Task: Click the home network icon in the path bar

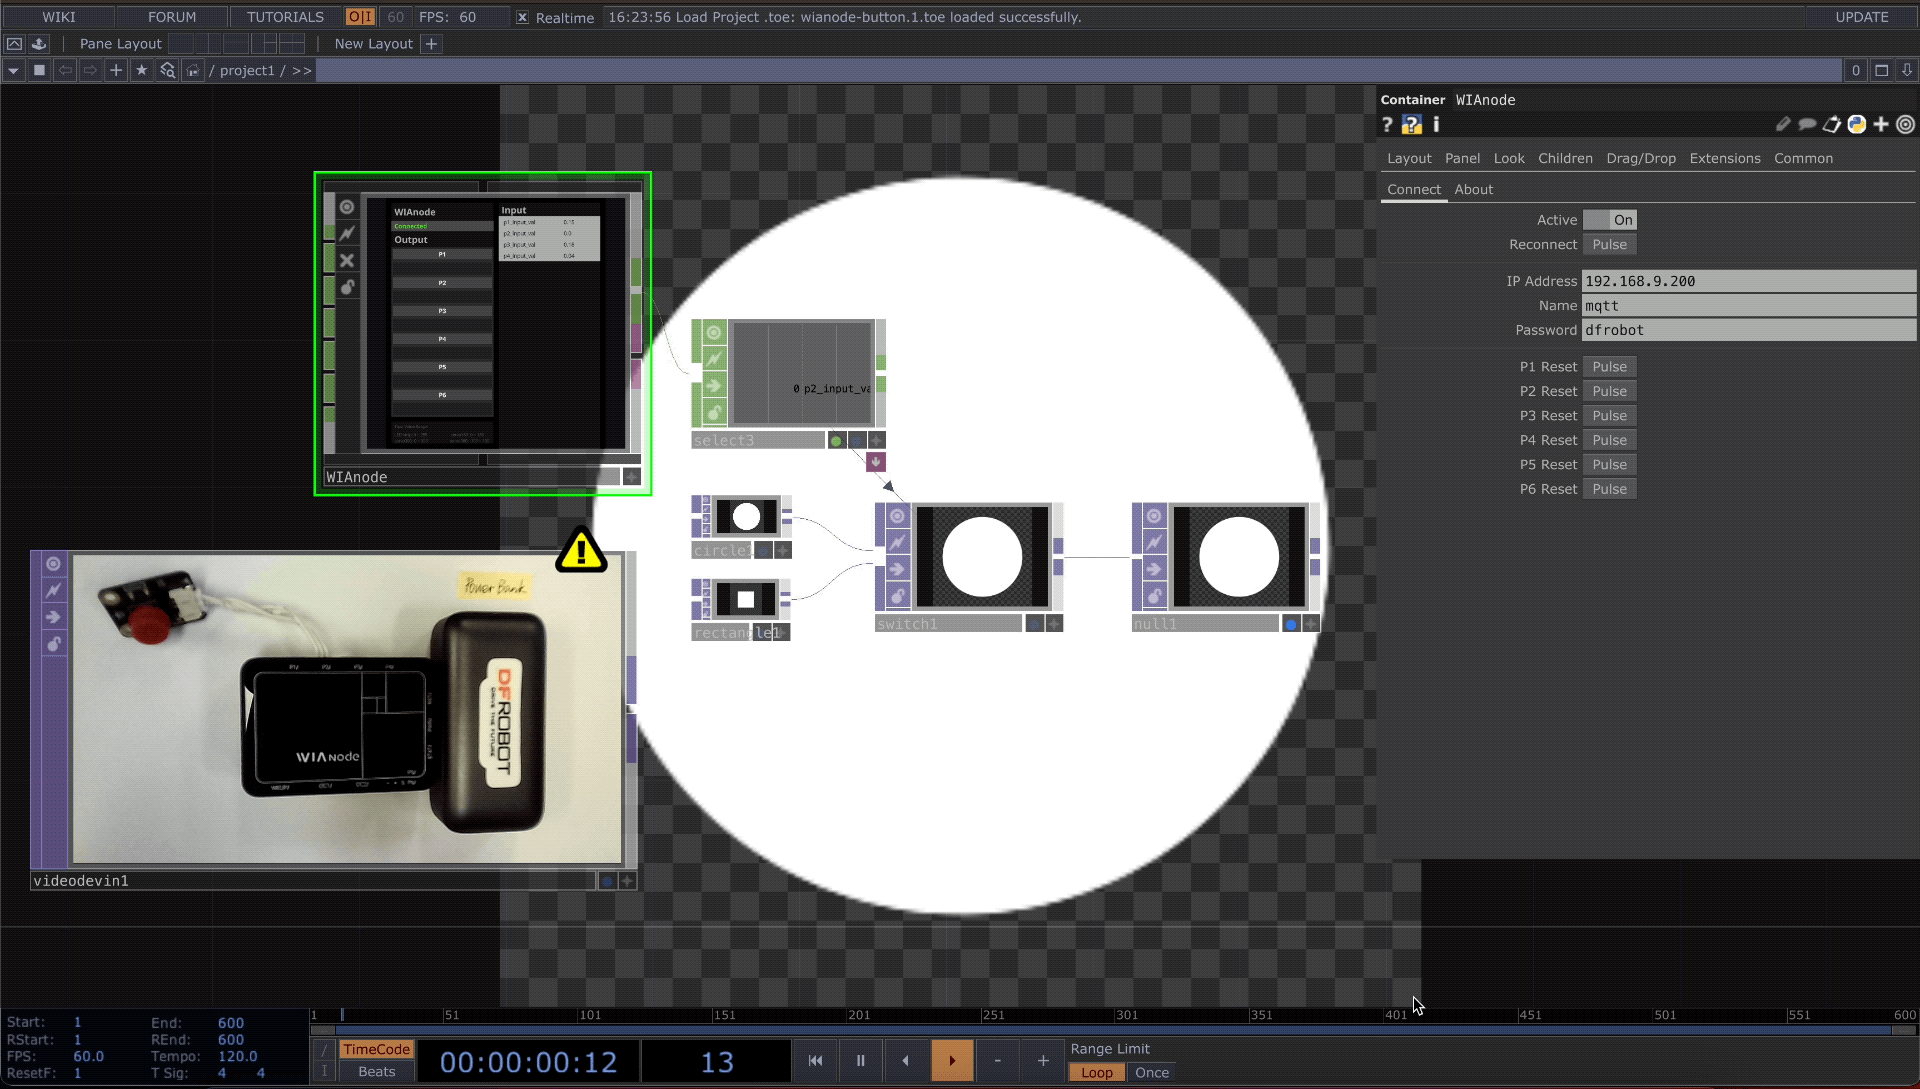Action: click(x=193, y=71)
